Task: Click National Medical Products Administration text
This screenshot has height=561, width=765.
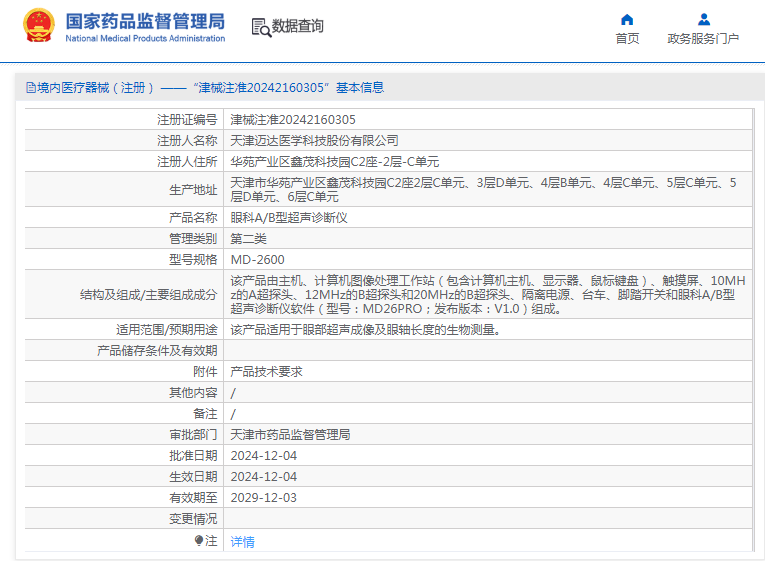Action: pos(145,39)
